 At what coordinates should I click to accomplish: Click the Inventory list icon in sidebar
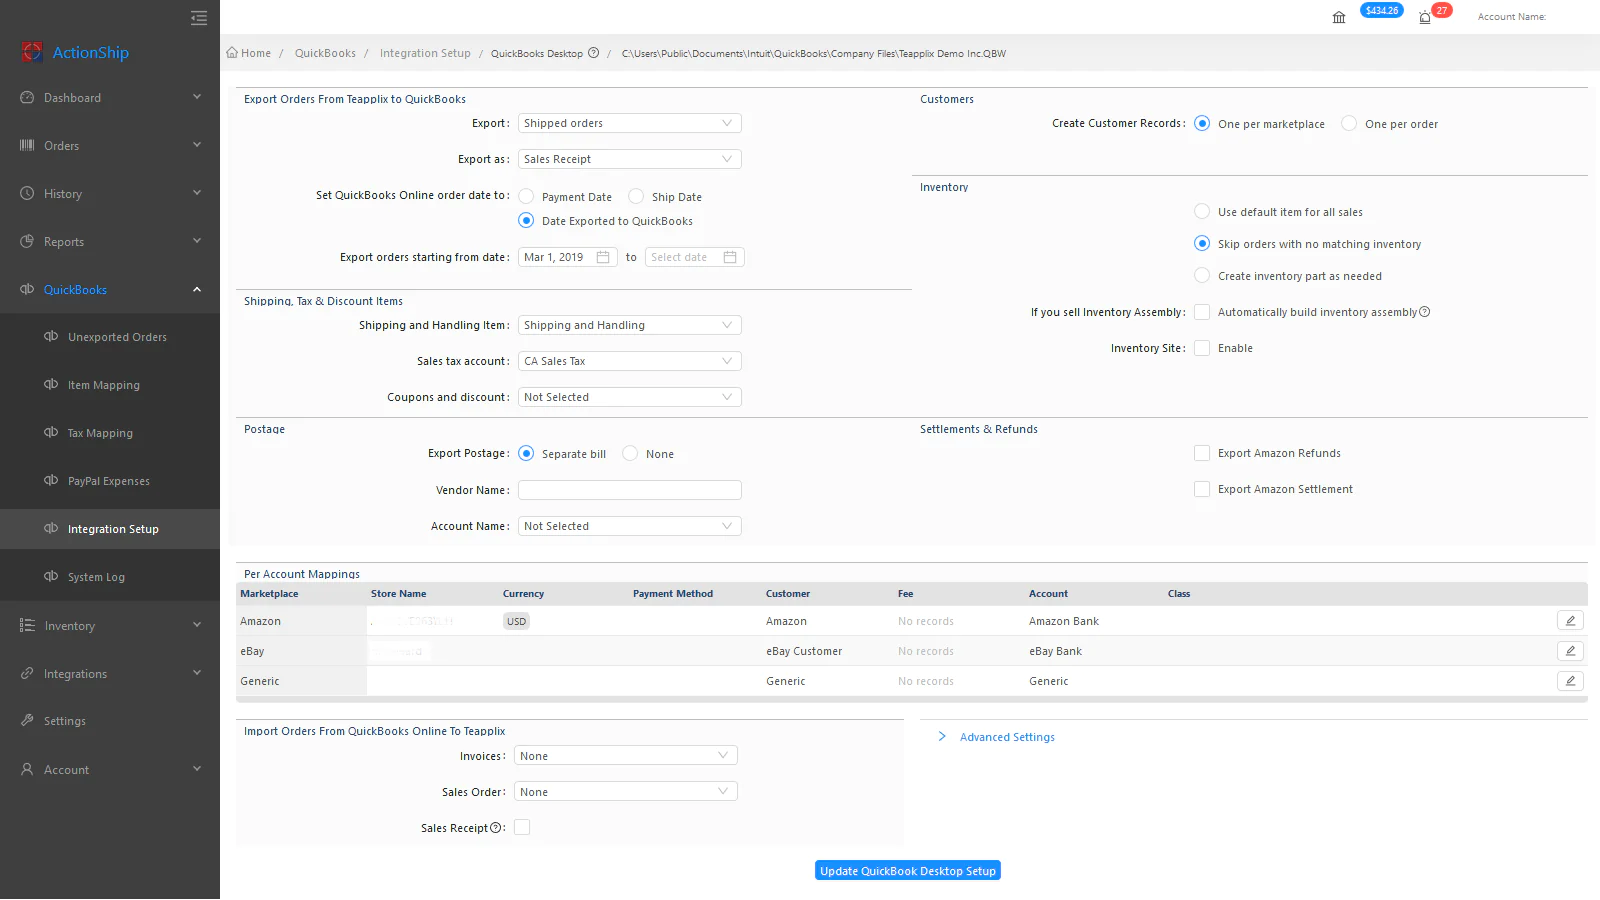coord(27,626)
